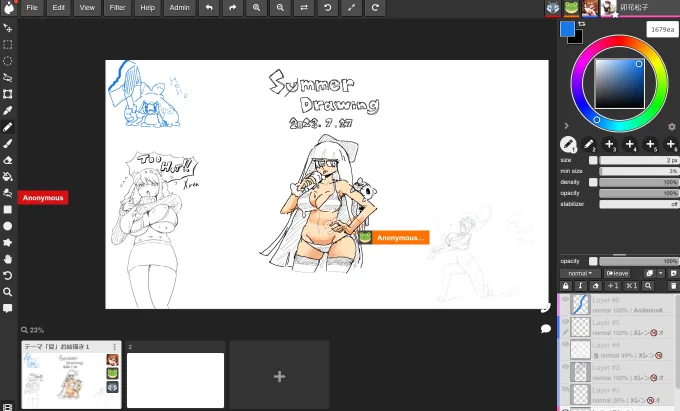This screenshot has height=411, width=680.
Task: Toggle visibility of Layer #6
Action: 565,299
